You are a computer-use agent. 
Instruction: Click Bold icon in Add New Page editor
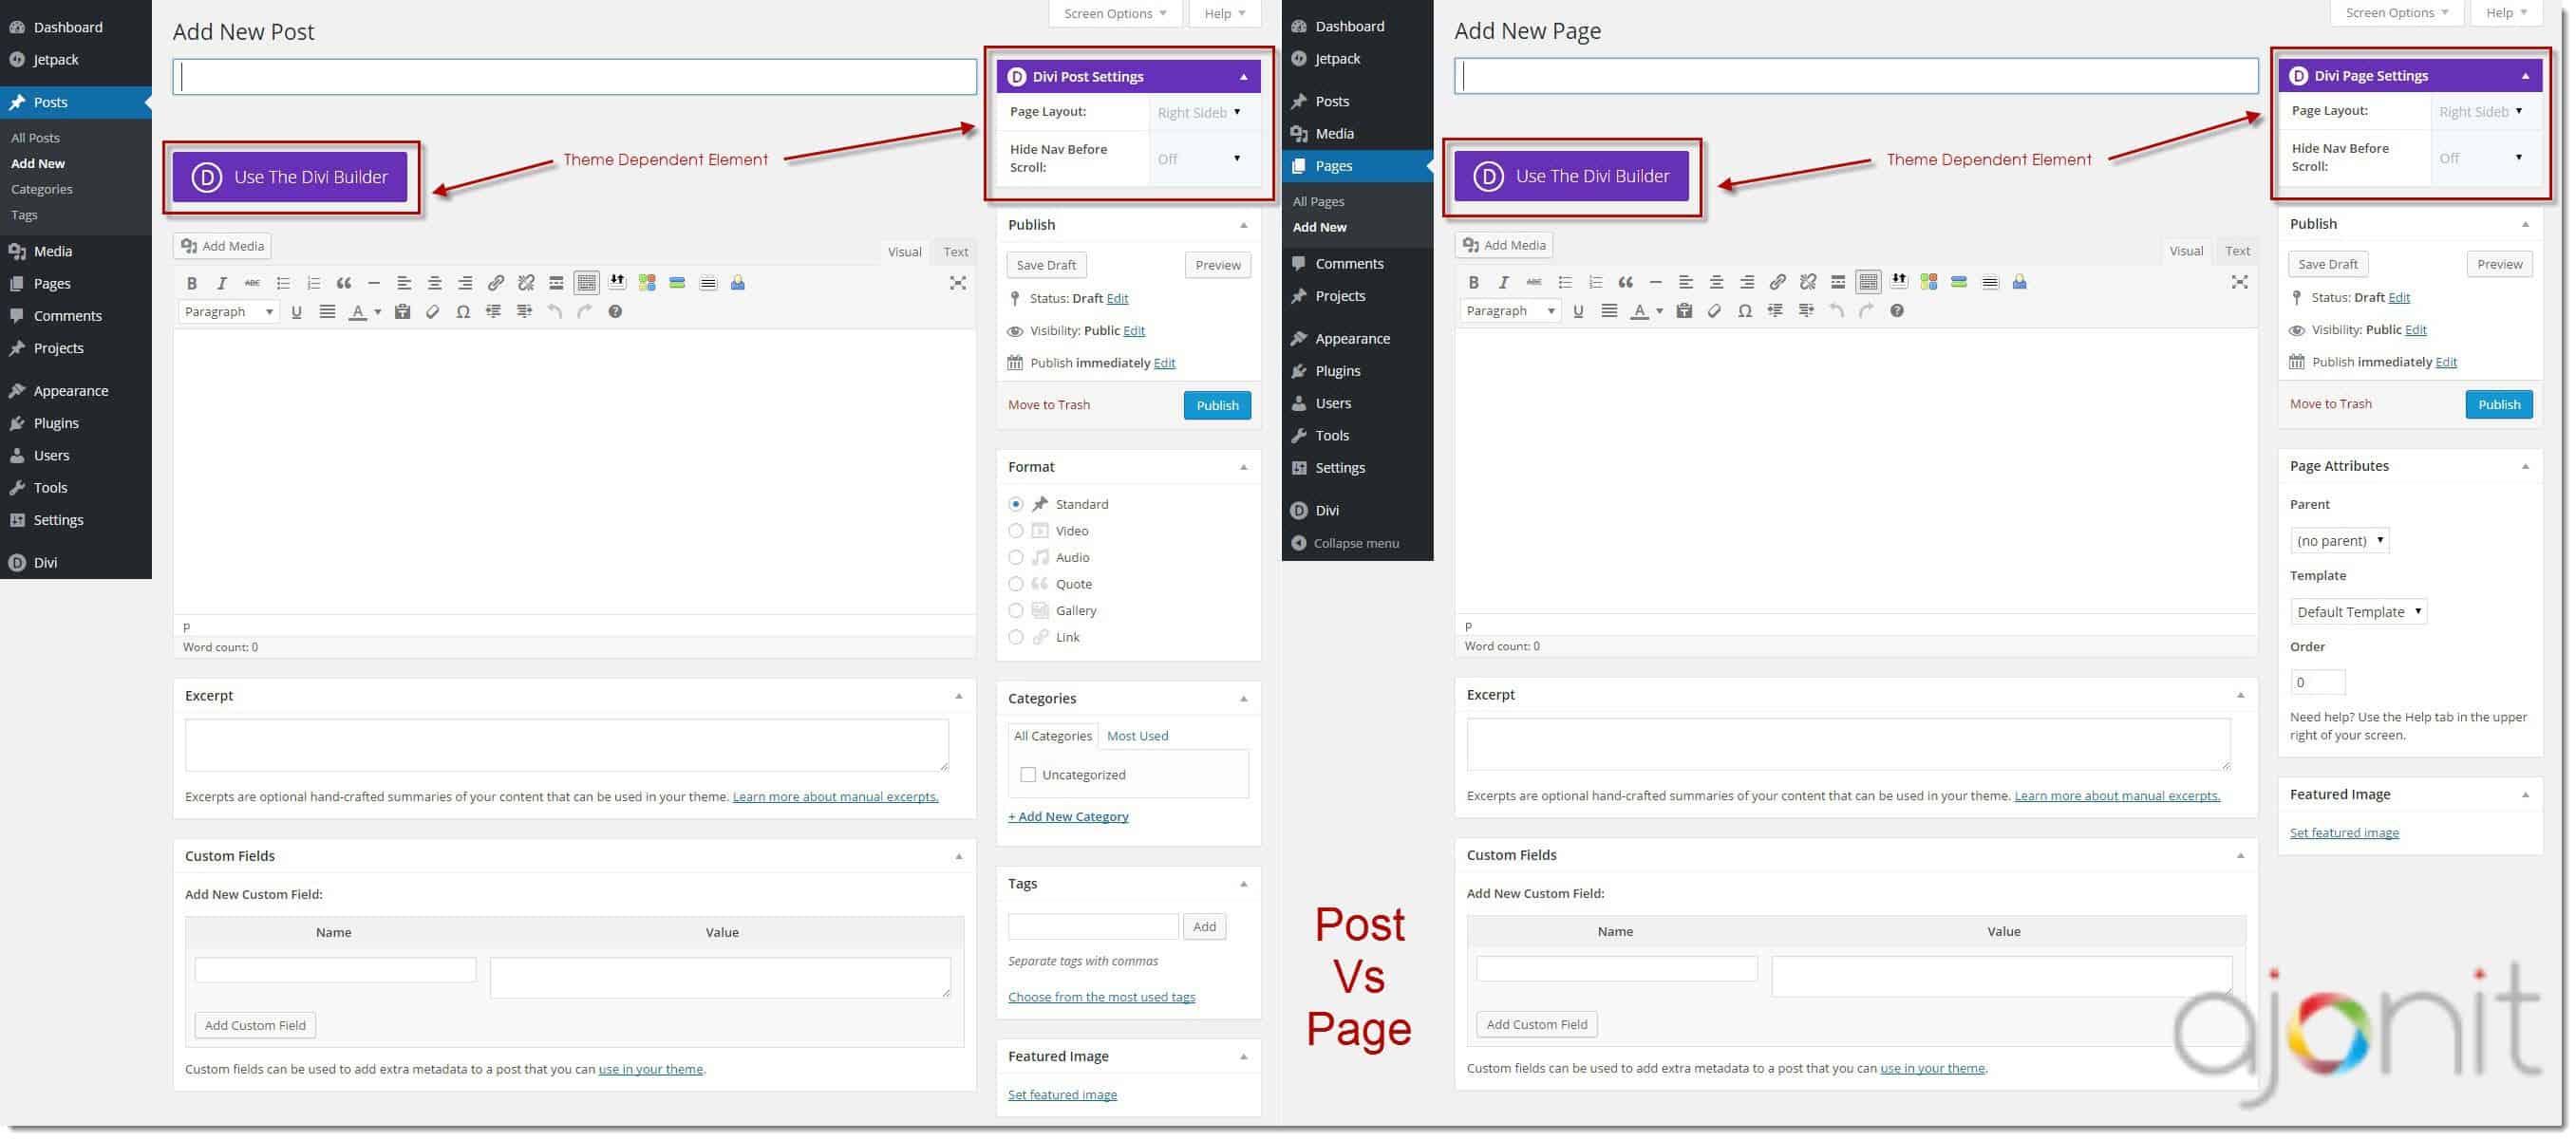pyautogui.click(x=1473, y=282)
